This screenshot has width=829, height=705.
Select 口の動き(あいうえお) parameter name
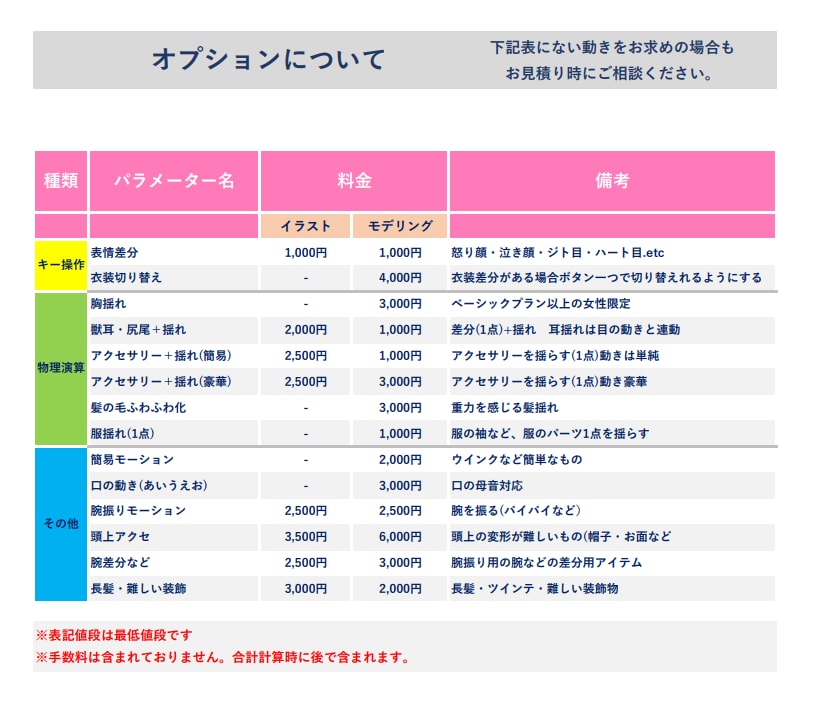click(x=150, y=485)
